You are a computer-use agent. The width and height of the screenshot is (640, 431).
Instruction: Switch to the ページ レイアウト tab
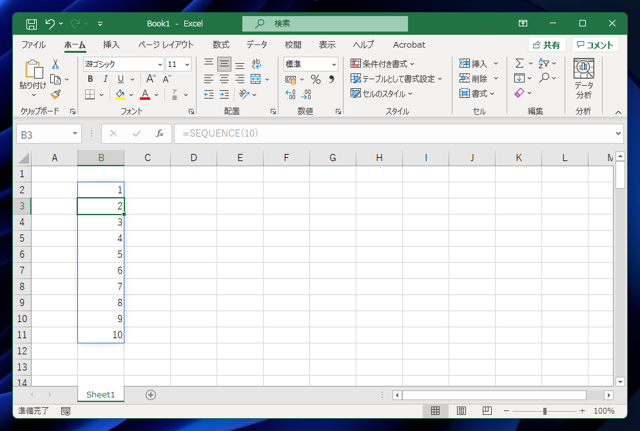[165, 45]
